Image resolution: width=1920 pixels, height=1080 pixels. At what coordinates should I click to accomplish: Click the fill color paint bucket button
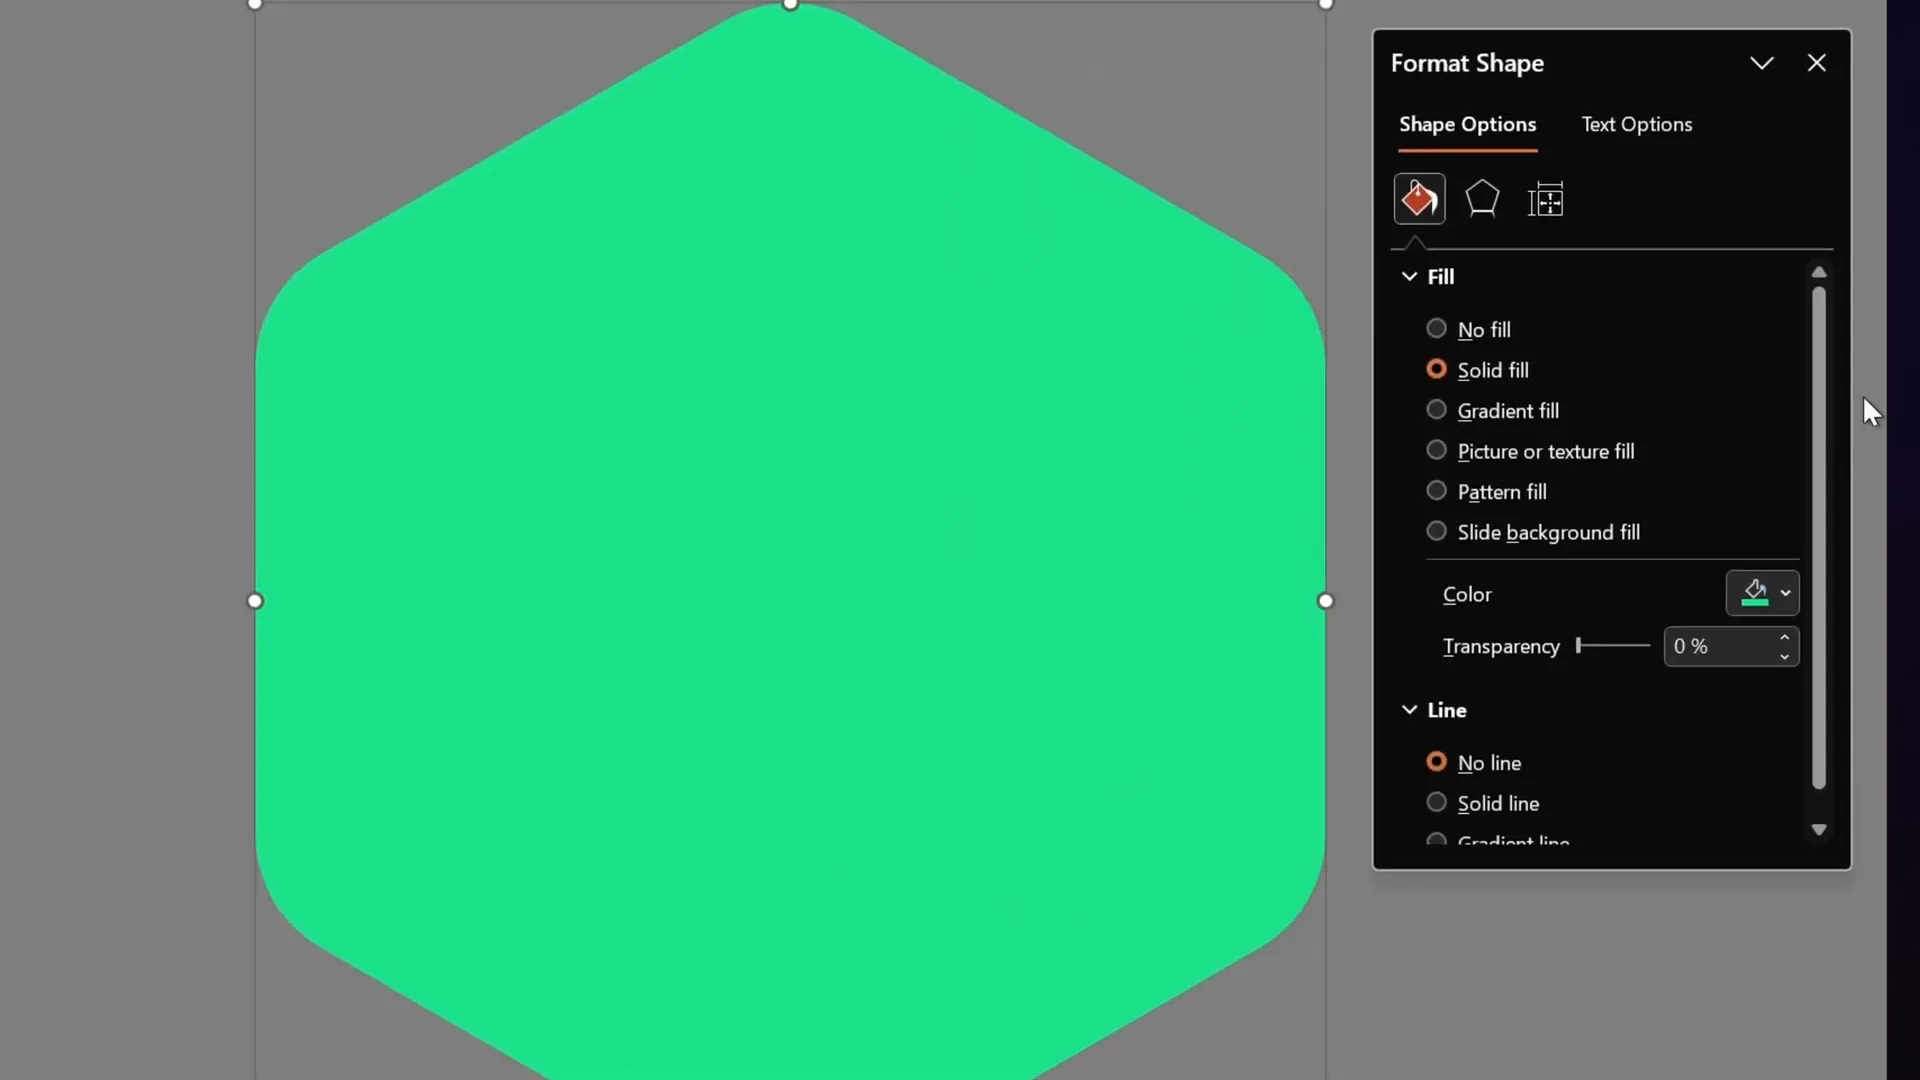click(1754, 593)
